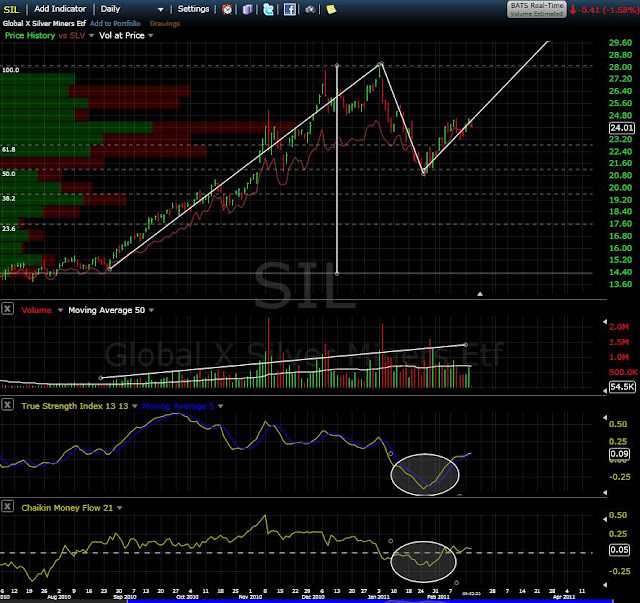
Task: Expand Chaikin Money Flow 21 dropdown
Action: point(120,508)
